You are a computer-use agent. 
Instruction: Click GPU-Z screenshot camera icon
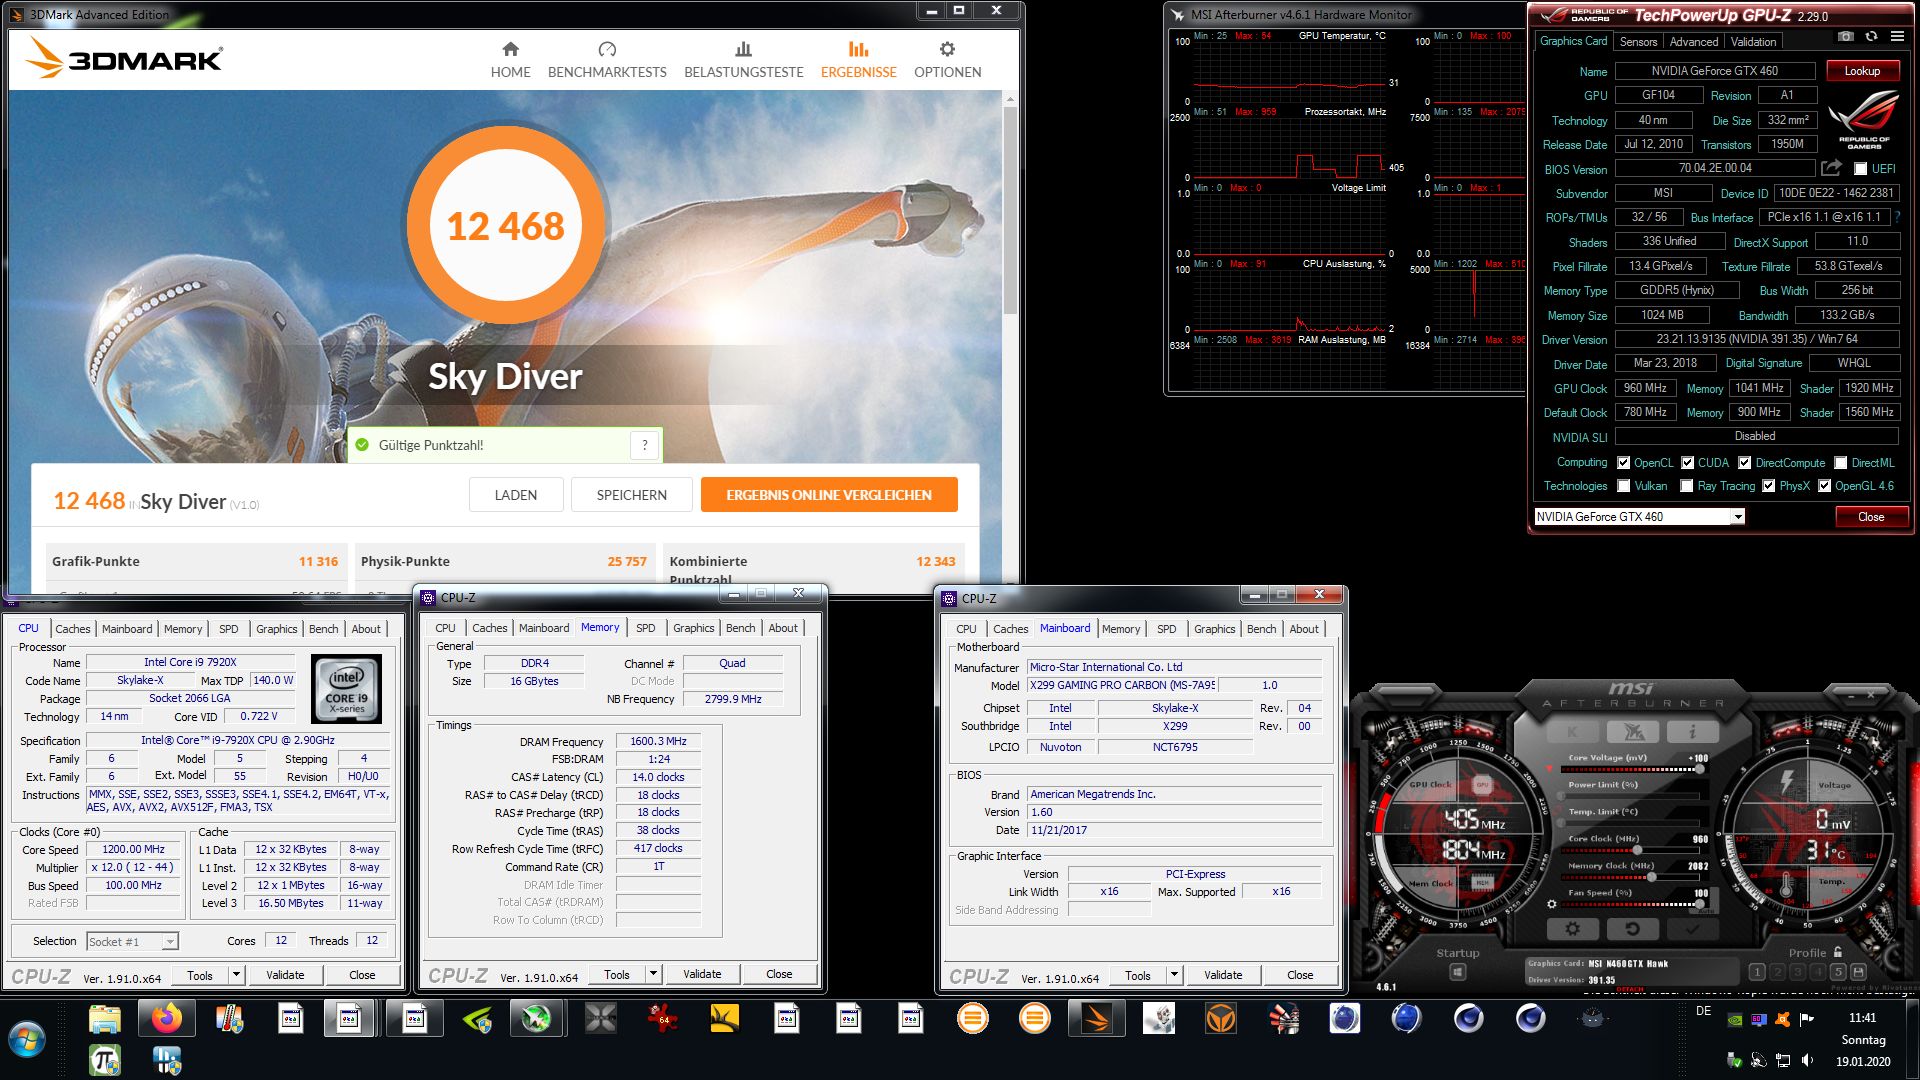click(x=1846, y=37)
